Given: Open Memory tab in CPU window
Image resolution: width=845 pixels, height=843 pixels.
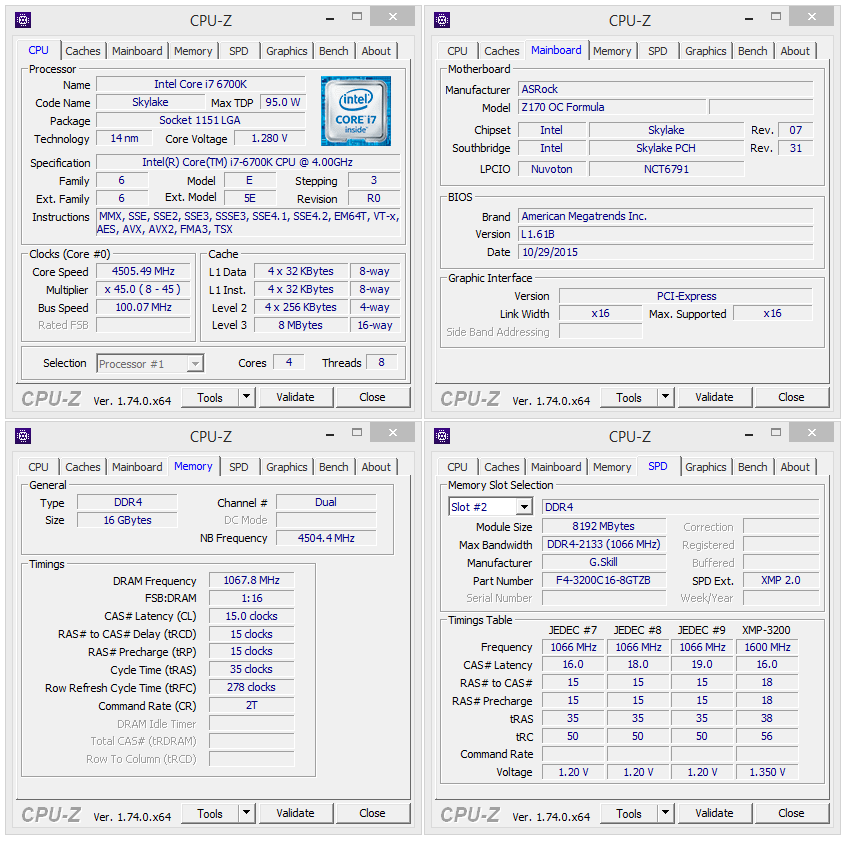Looking at the screenshot, I should click(x=193, y=51).
